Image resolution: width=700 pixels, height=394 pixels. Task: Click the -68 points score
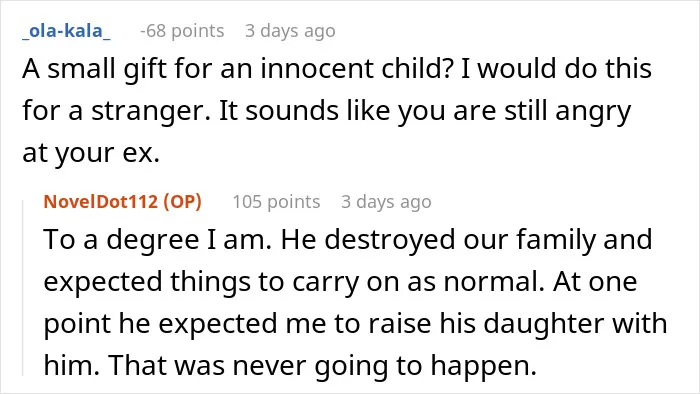tap(182, 31)
